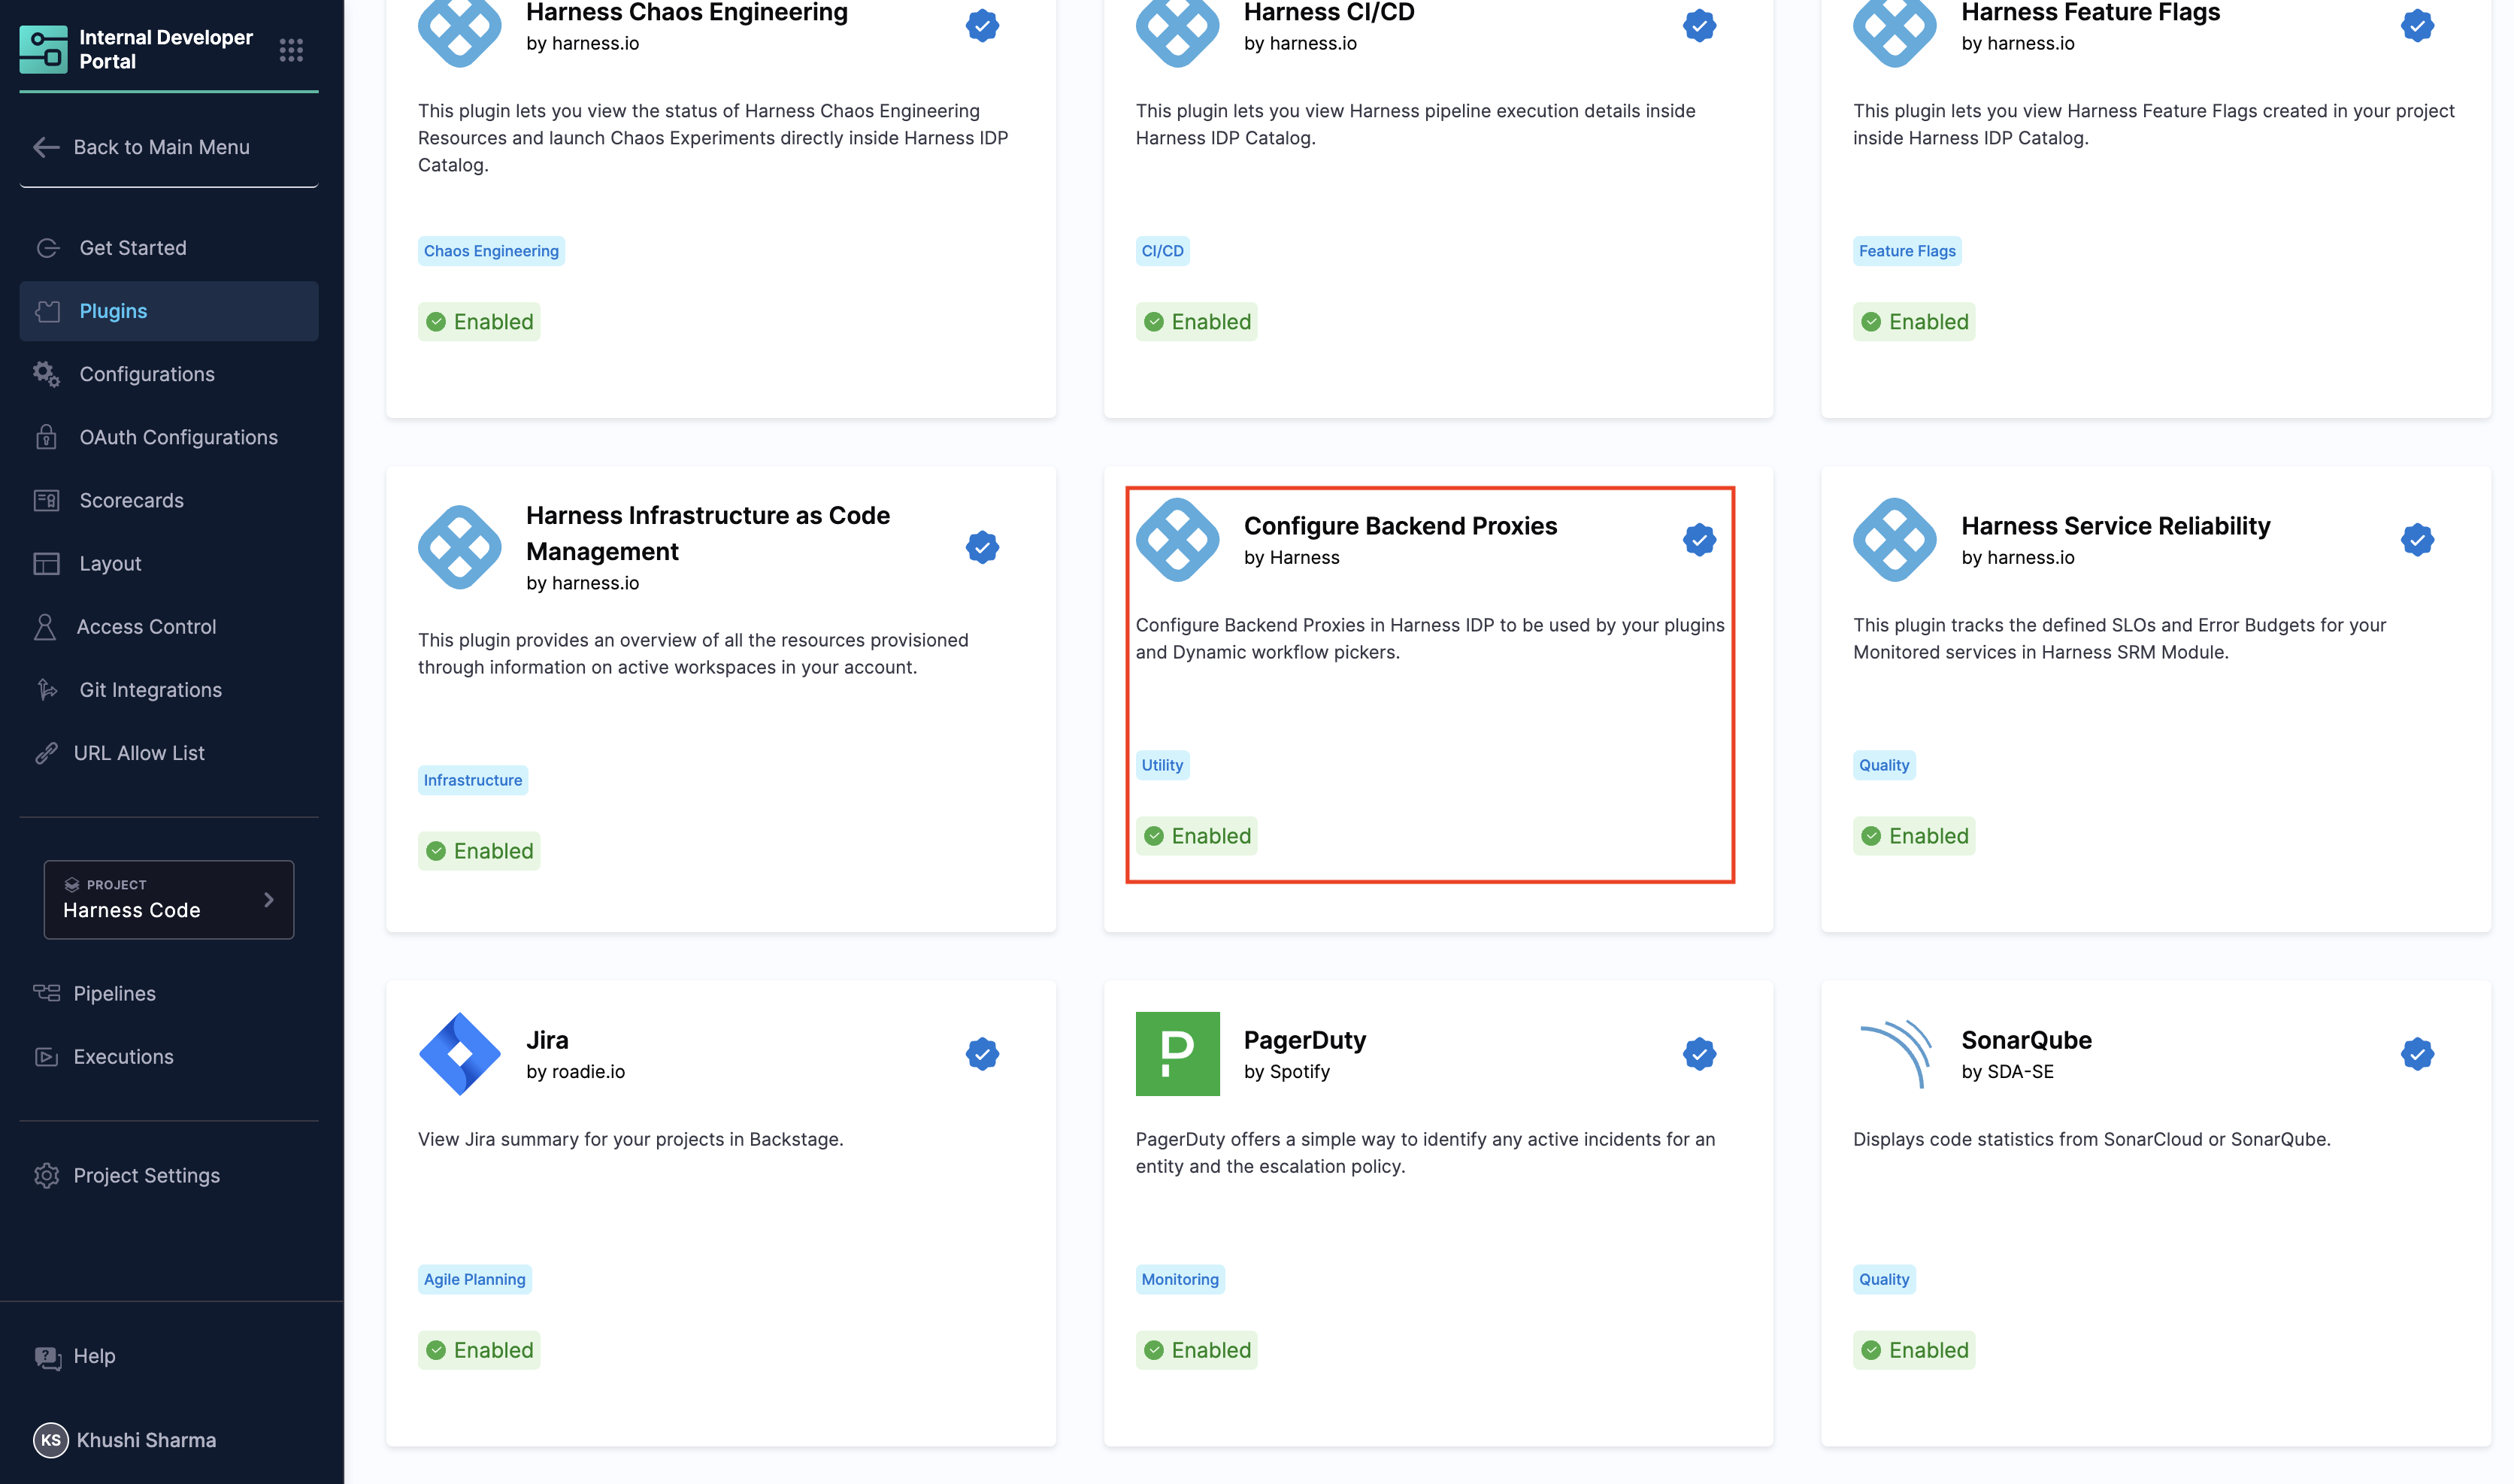Open Scorecards in the sidebar

[131, 500]
